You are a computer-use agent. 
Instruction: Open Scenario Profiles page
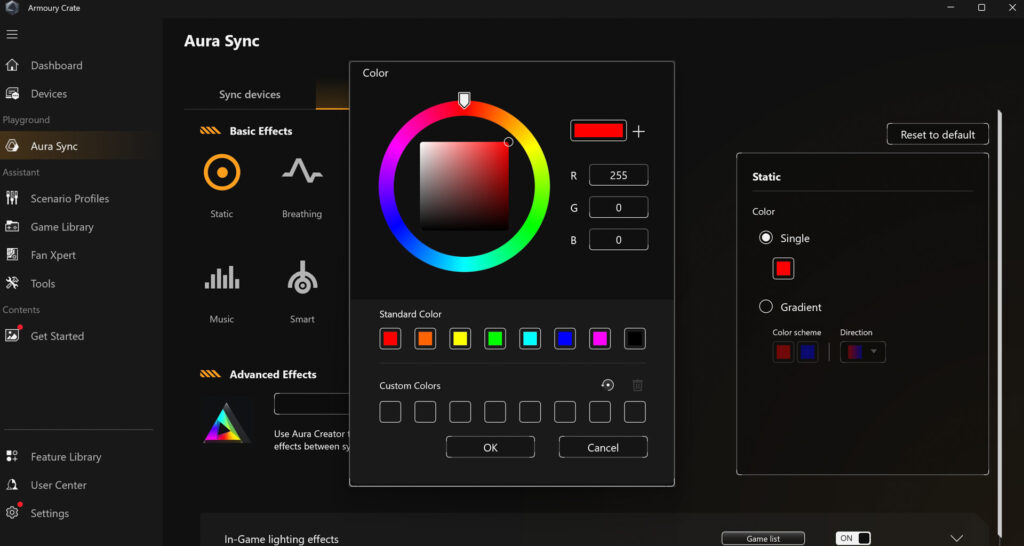[x=69, y=199]
